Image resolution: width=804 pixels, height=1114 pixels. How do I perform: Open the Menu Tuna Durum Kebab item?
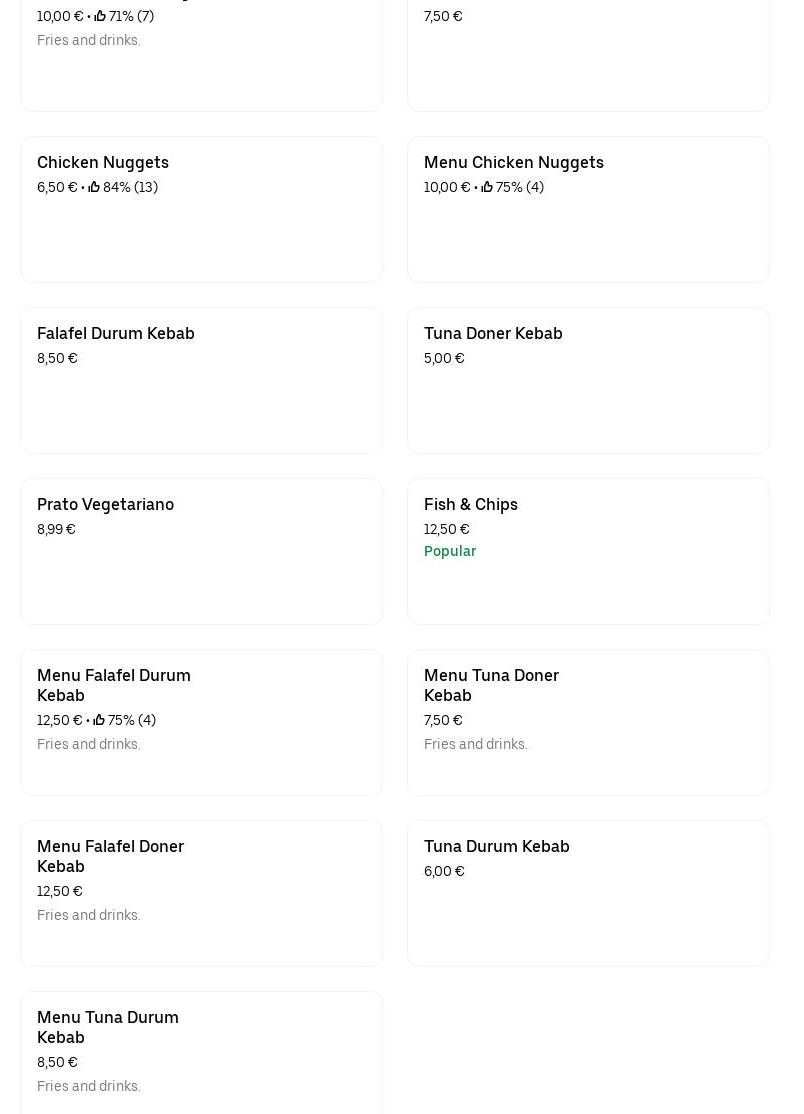[x=201, y=1052]
